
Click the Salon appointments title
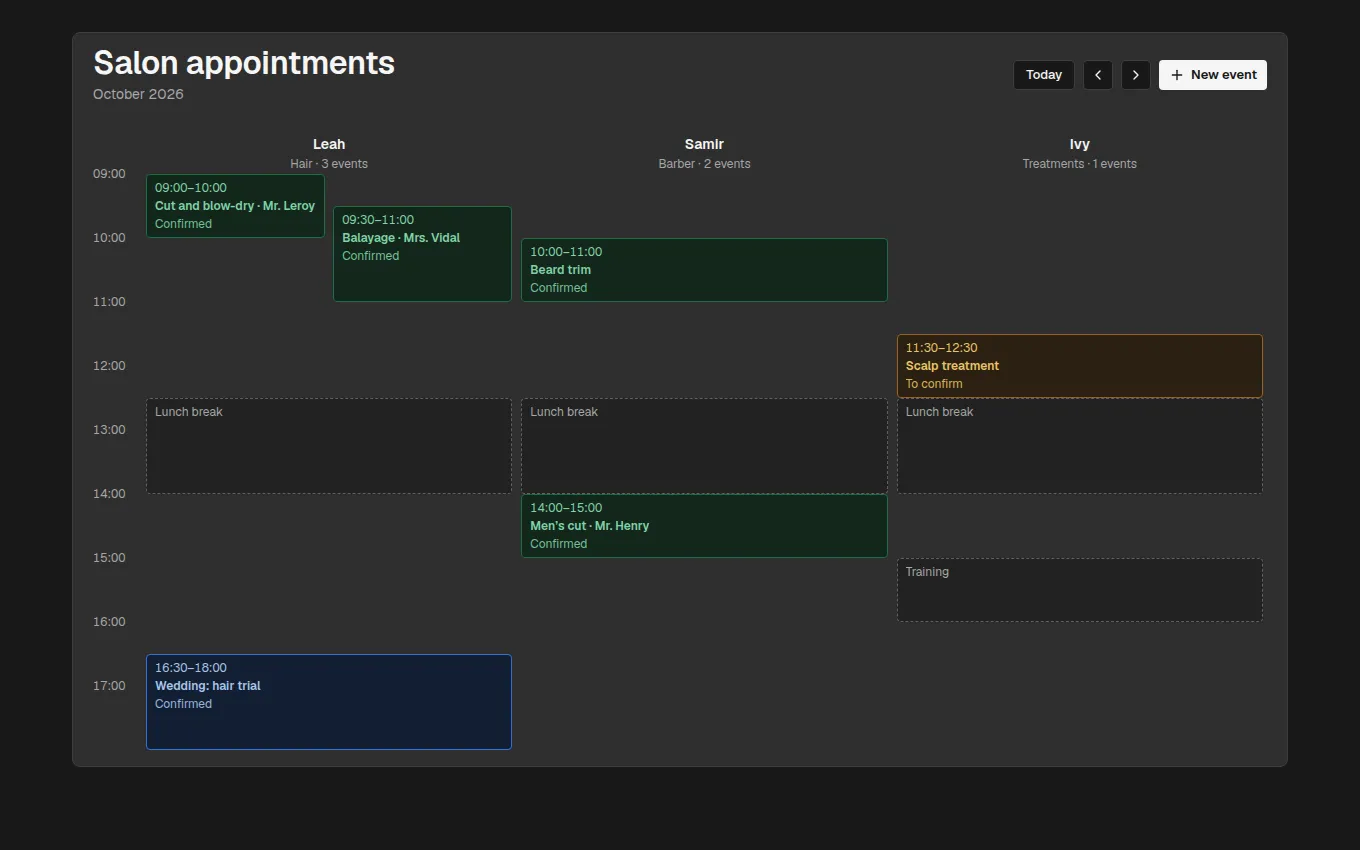pos(244,62)
